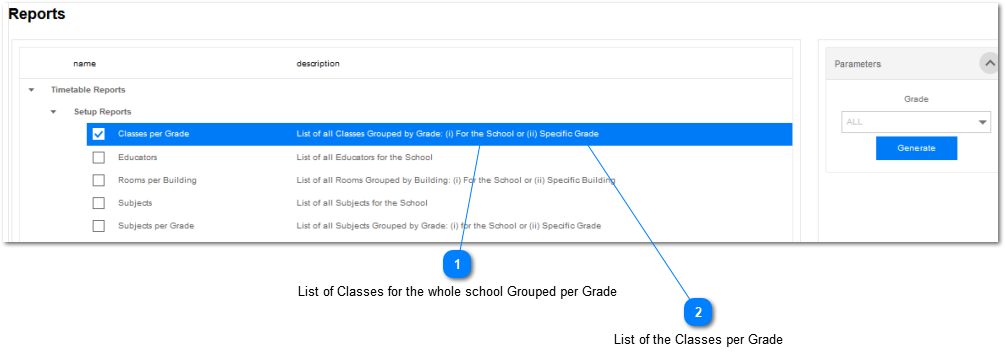Select the Classes per Grade row name
Screen dimensions: 1006x363
153,134
